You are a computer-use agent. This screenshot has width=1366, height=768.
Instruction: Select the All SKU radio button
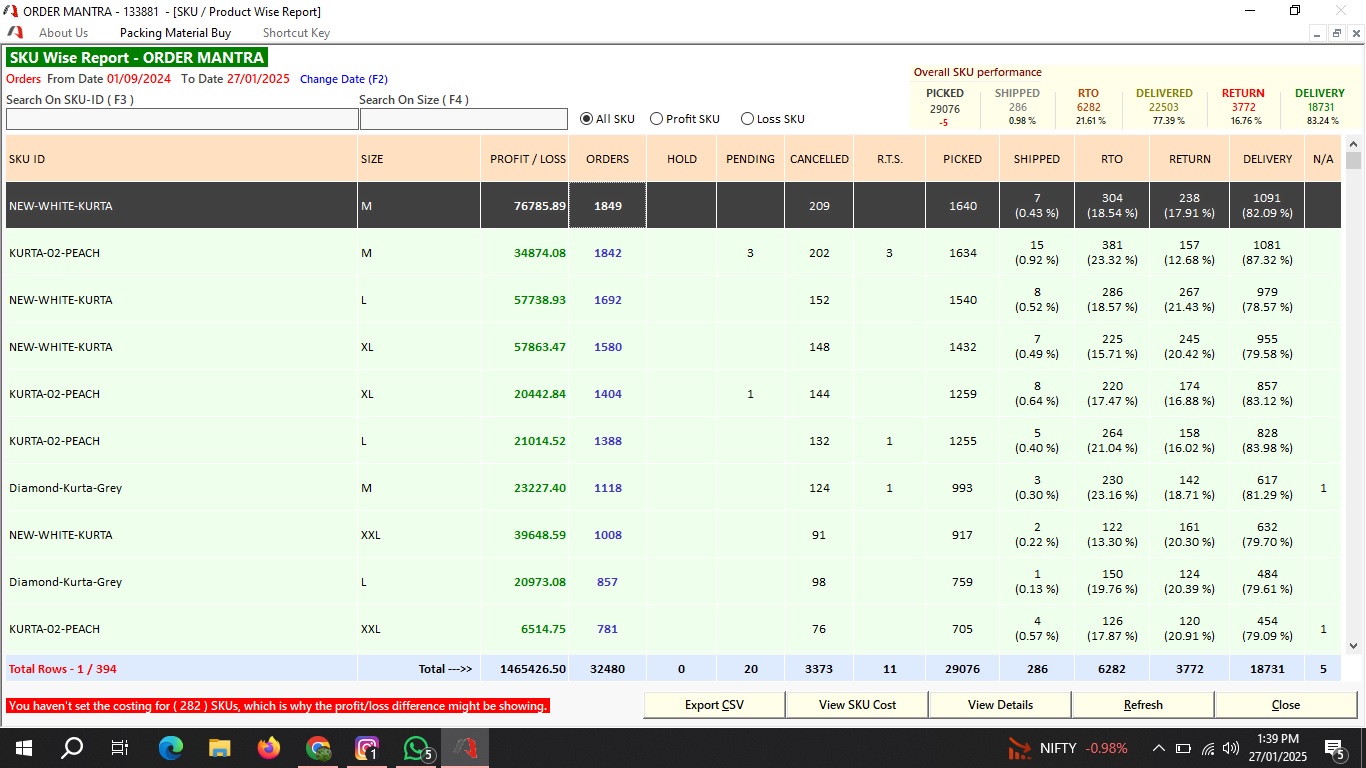click(x=587, y=119)
